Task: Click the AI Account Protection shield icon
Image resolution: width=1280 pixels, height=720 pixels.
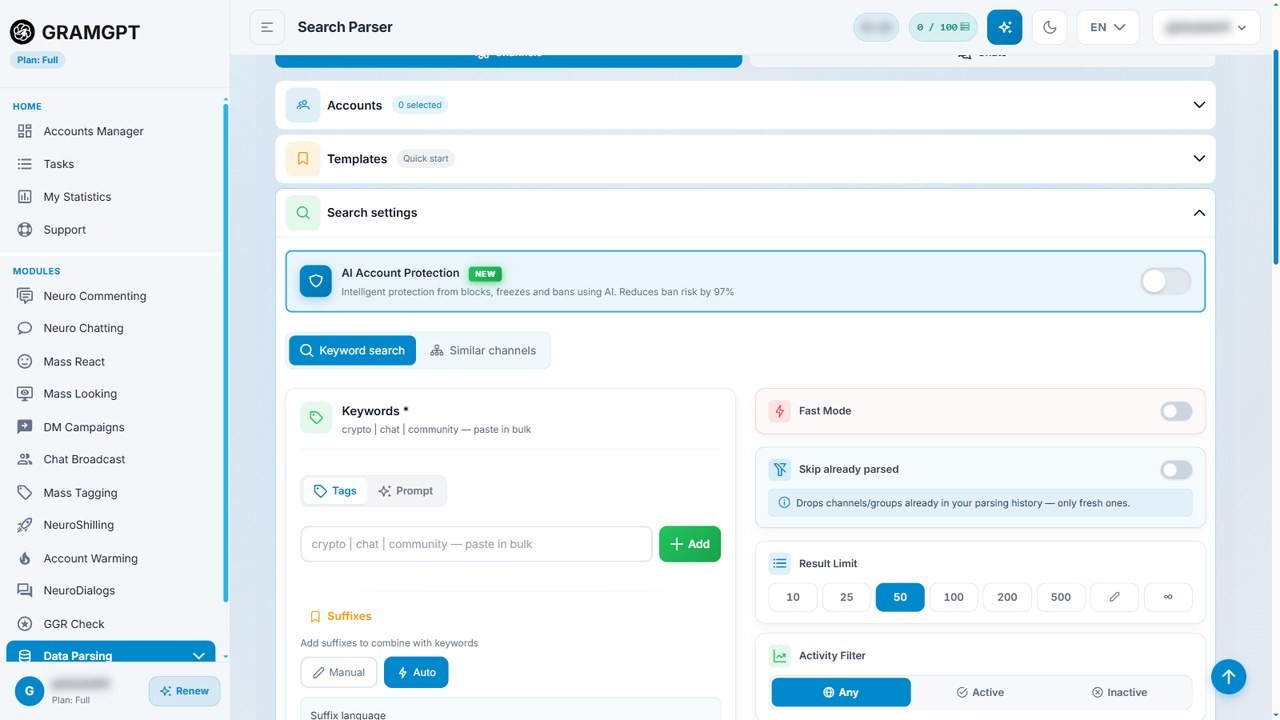Action: (316, 281)
